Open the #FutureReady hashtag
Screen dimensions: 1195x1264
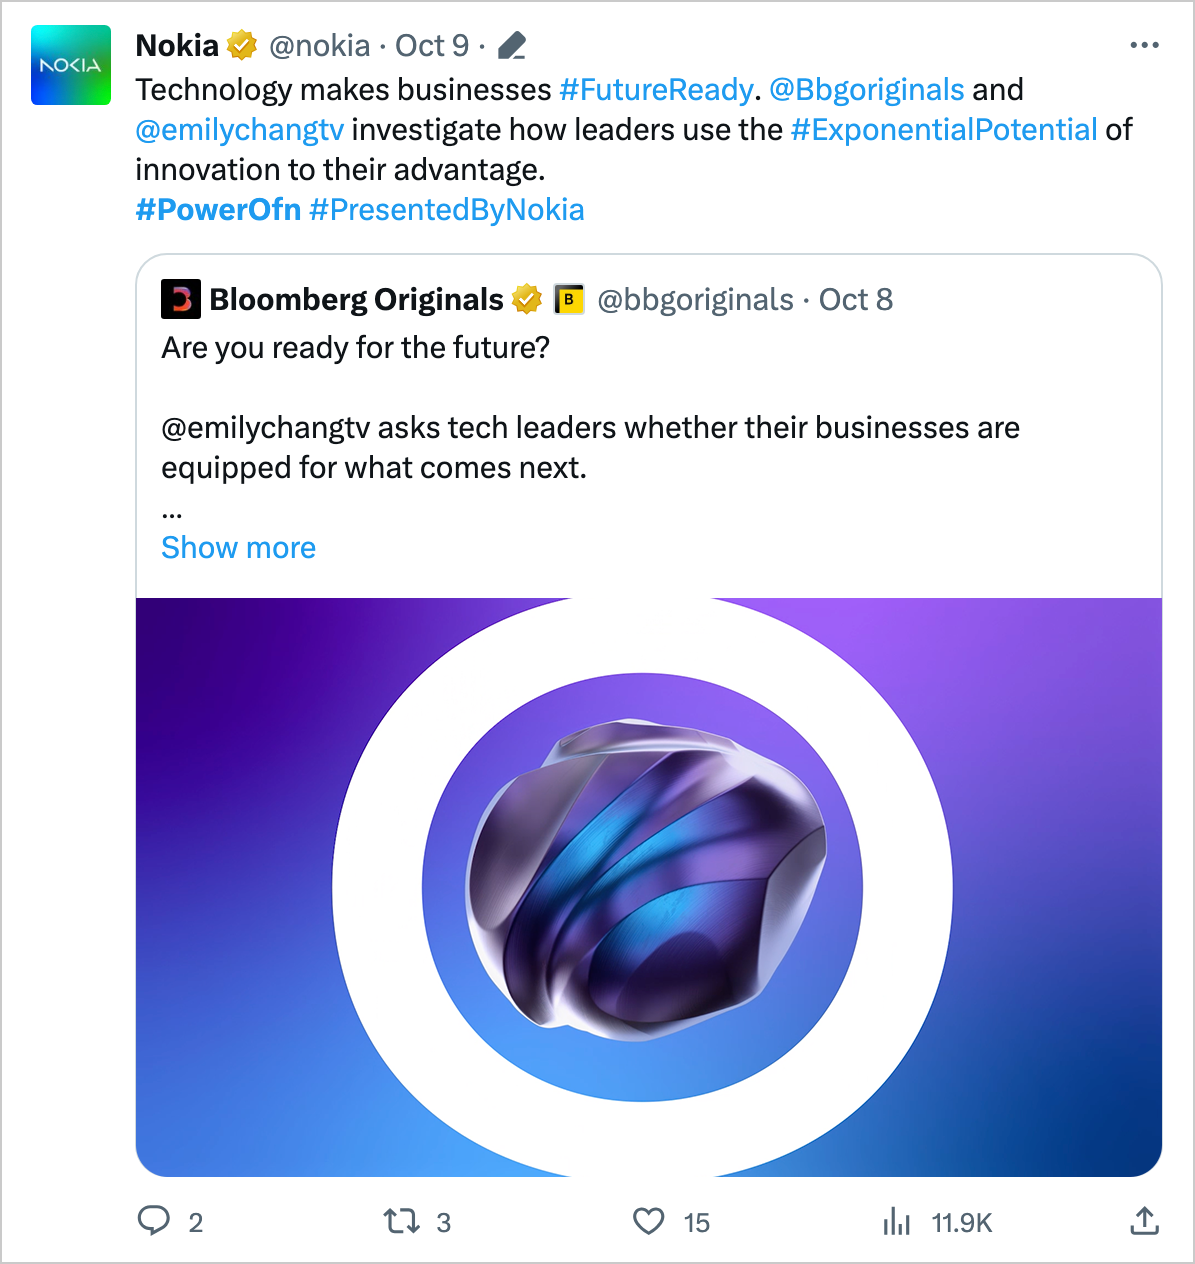coord(656,90)
